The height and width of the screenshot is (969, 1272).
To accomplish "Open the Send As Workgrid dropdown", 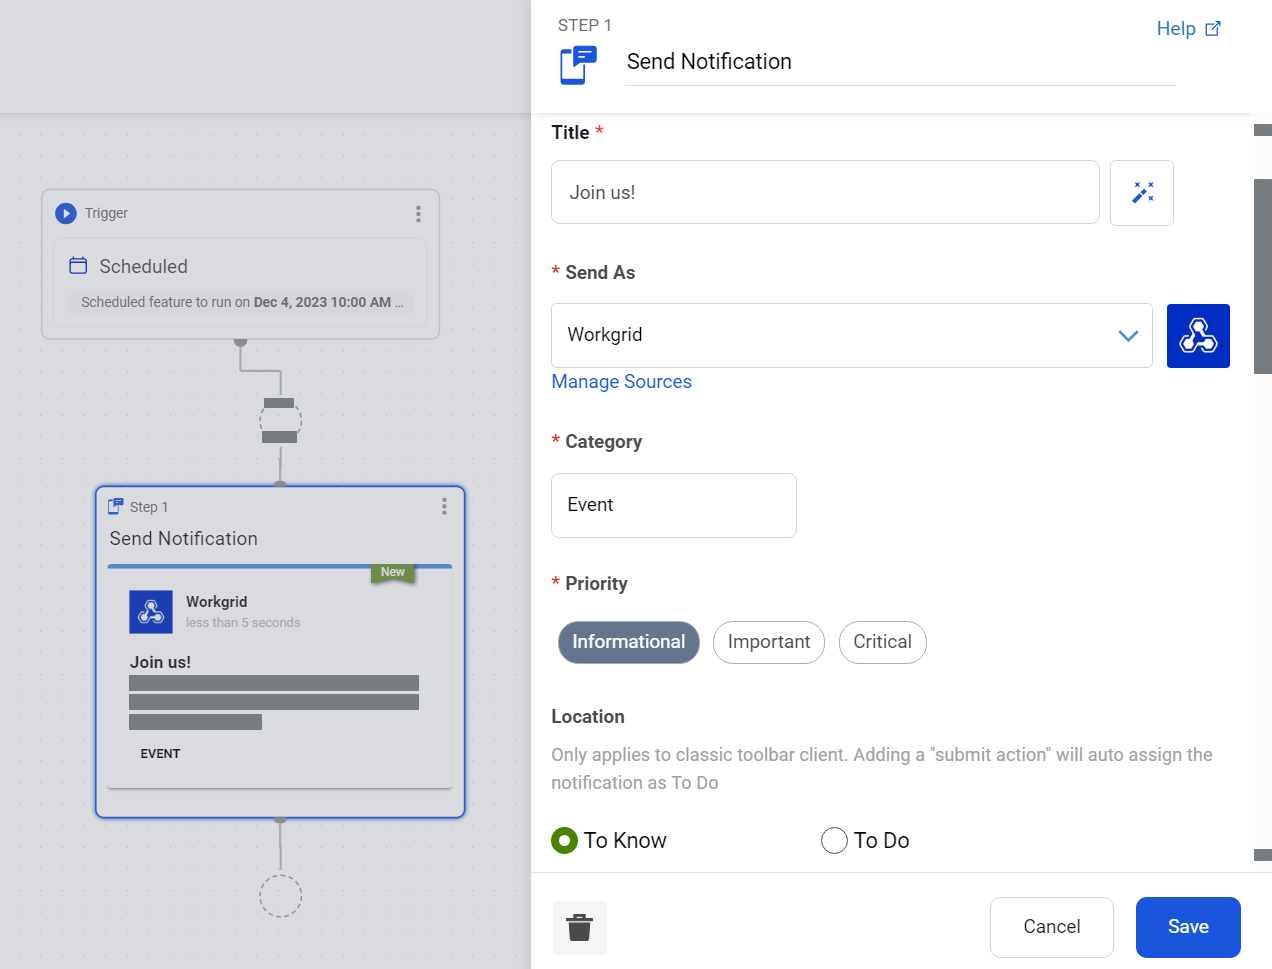I will point(852,336).
